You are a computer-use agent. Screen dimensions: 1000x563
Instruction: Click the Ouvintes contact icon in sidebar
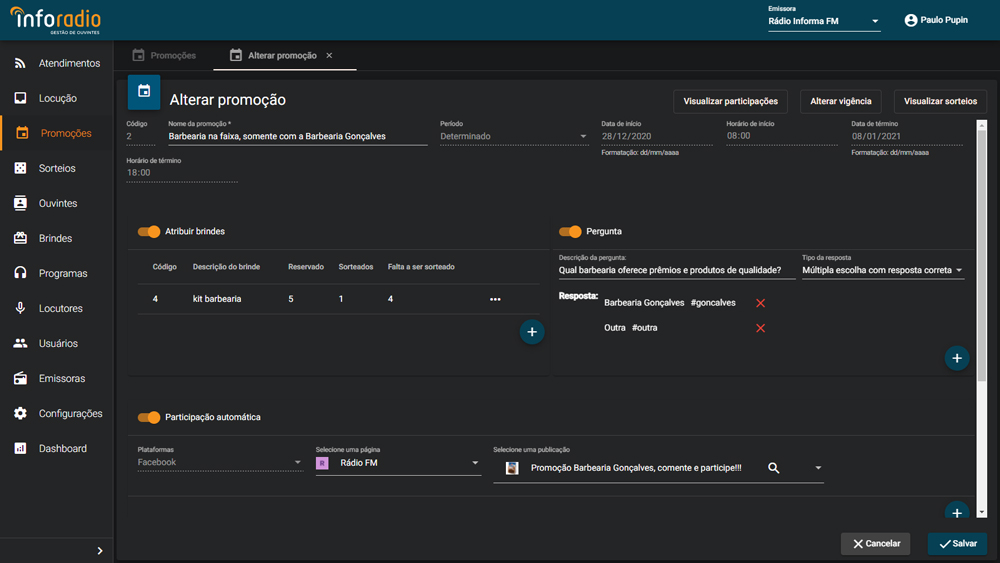point(20,203)
